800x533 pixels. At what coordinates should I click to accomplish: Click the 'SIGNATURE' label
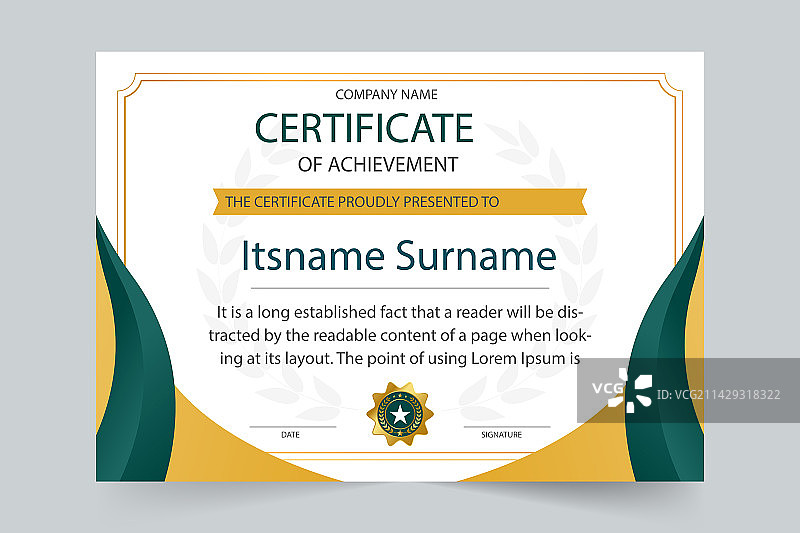pyautogui.click(x=502, y=435)
